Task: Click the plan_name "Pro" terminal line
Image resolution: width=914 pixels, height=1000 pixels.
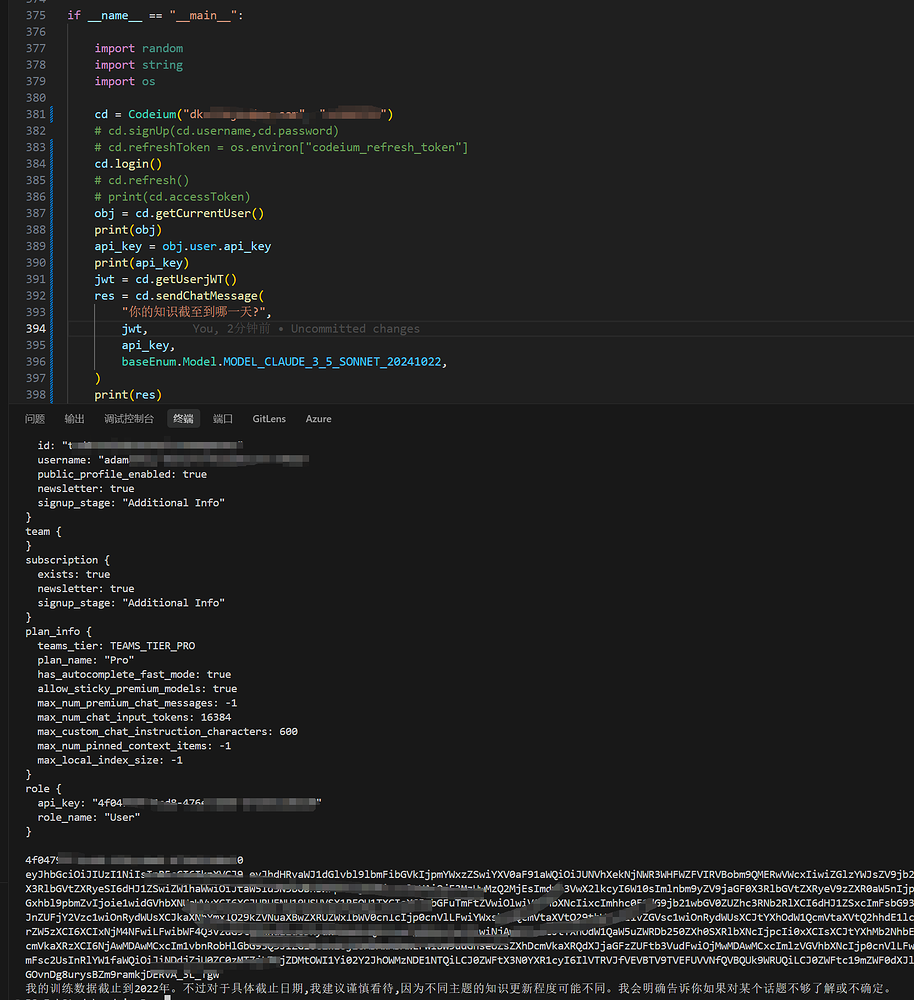Action: coord(85,660)
